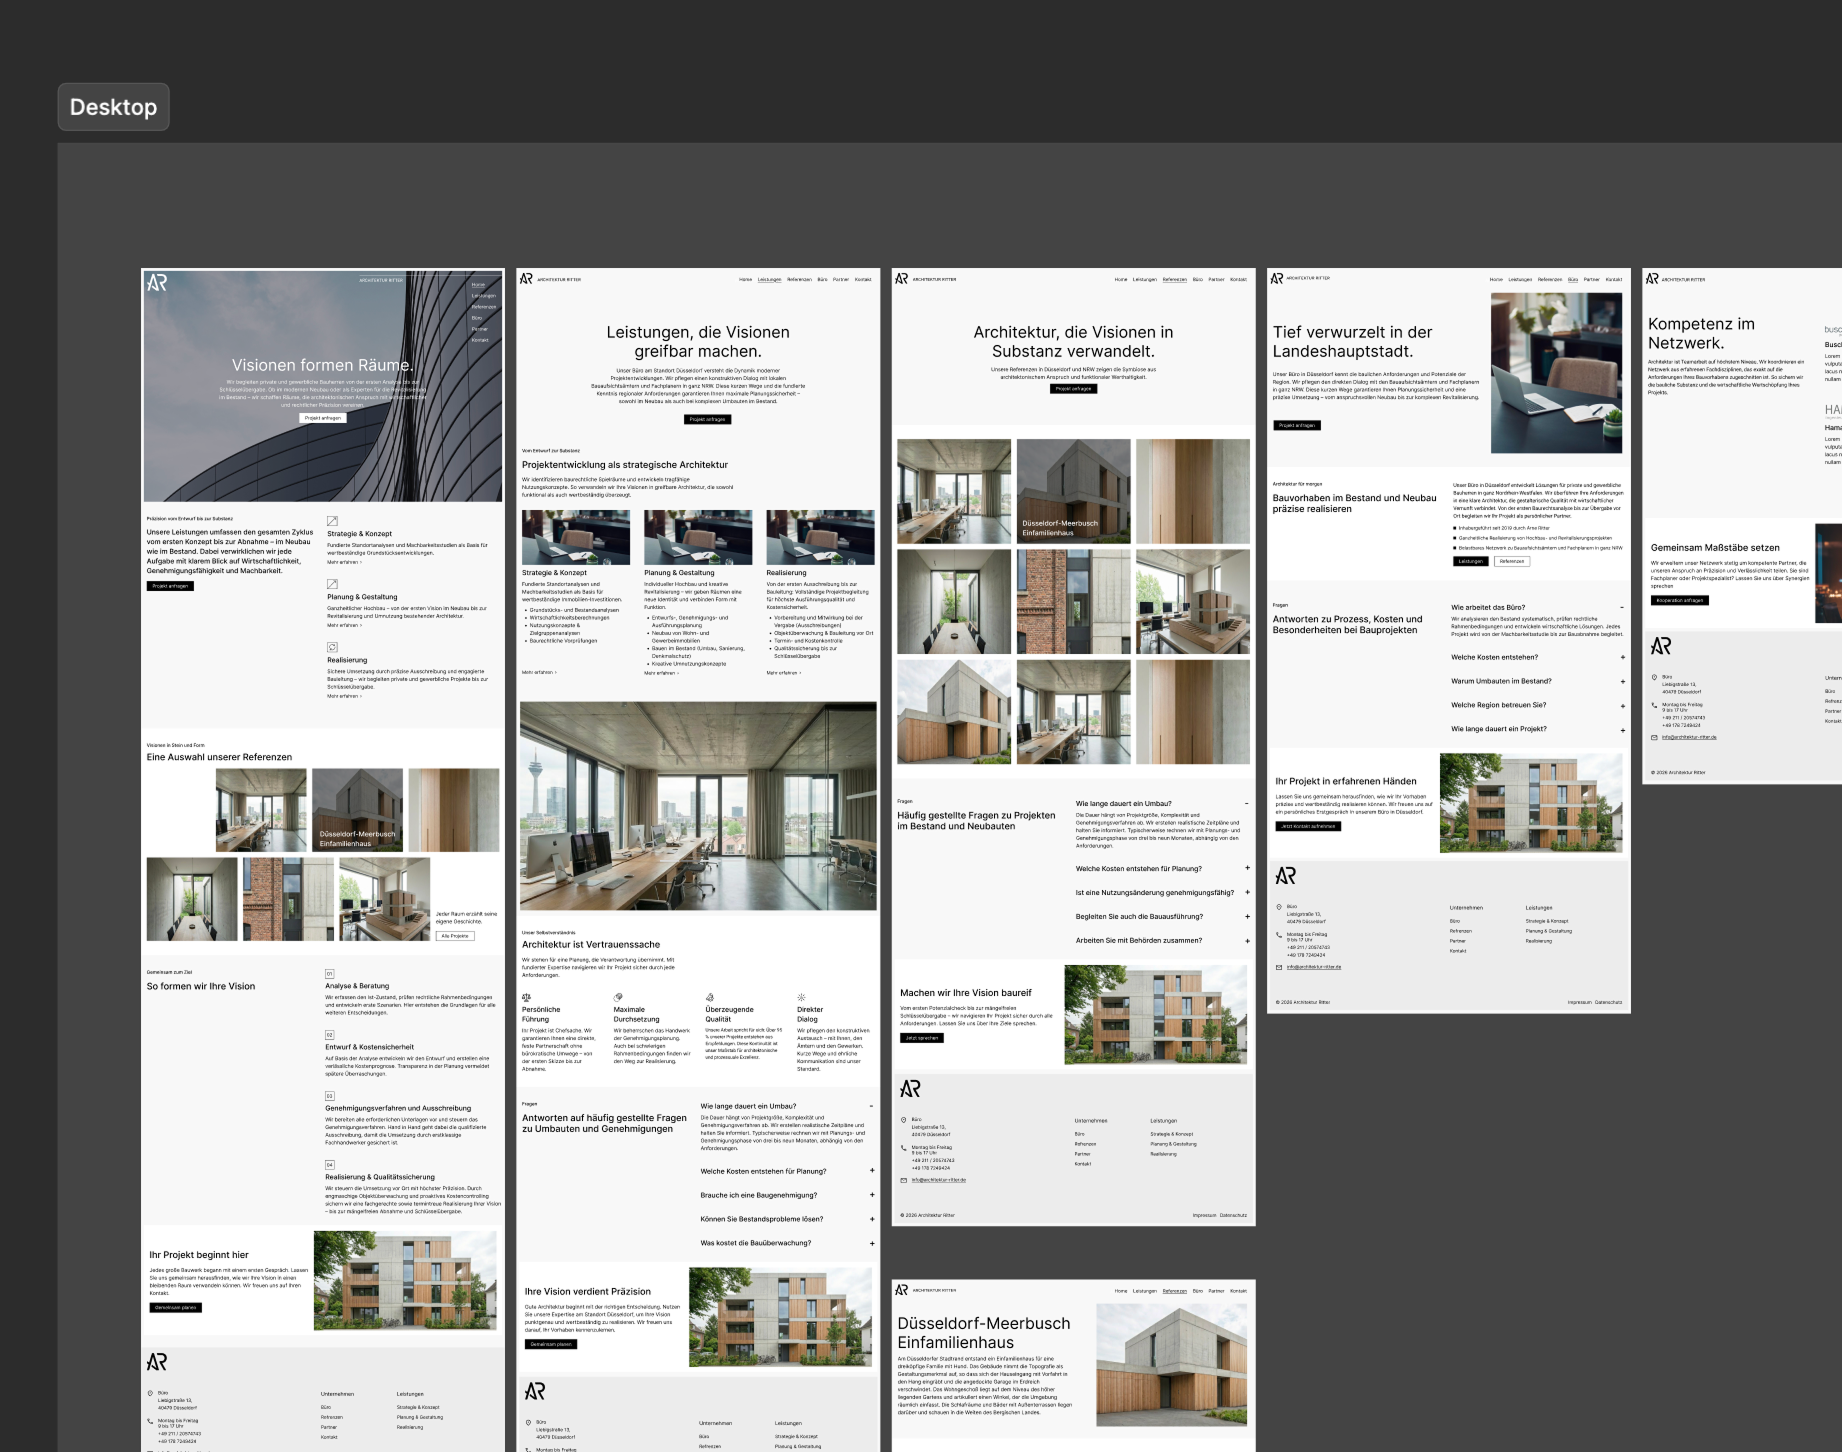
Task: Click the numbered 01 icon above Analyse & Beratung
Action: click(x=330, y=973)
